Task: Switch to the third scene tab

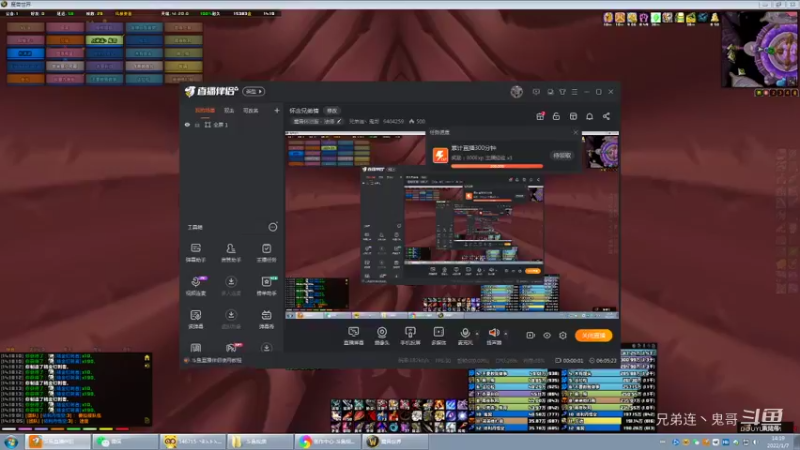Action: [251, 111]
